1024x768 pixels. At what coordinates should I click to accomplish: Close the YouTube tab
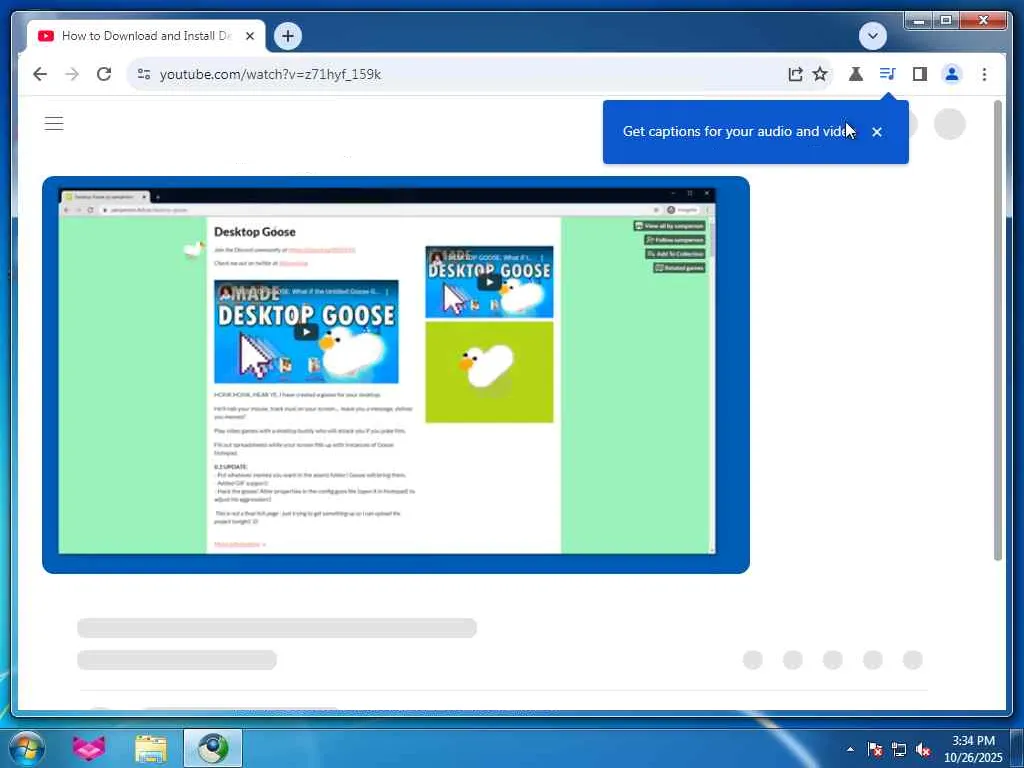249,36
